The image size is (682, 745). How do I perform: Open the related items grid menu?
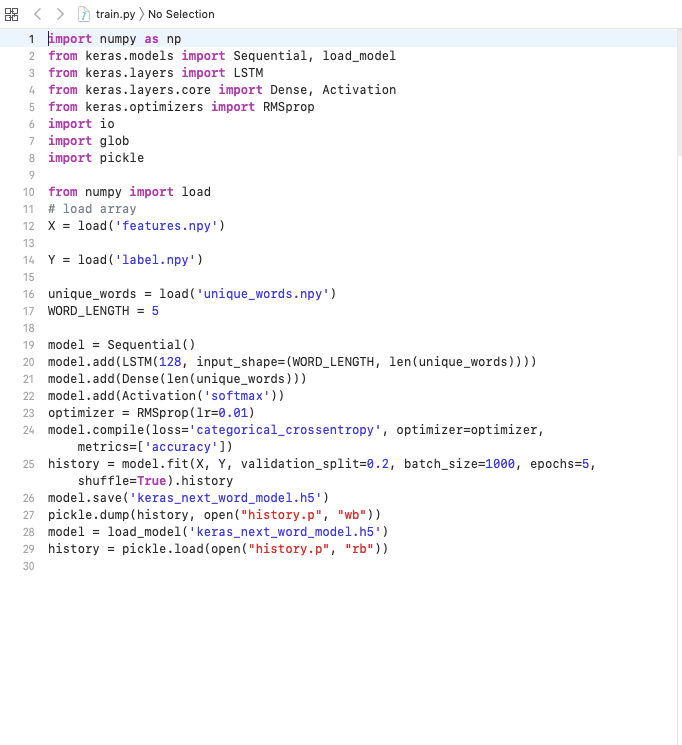point(11,14)
